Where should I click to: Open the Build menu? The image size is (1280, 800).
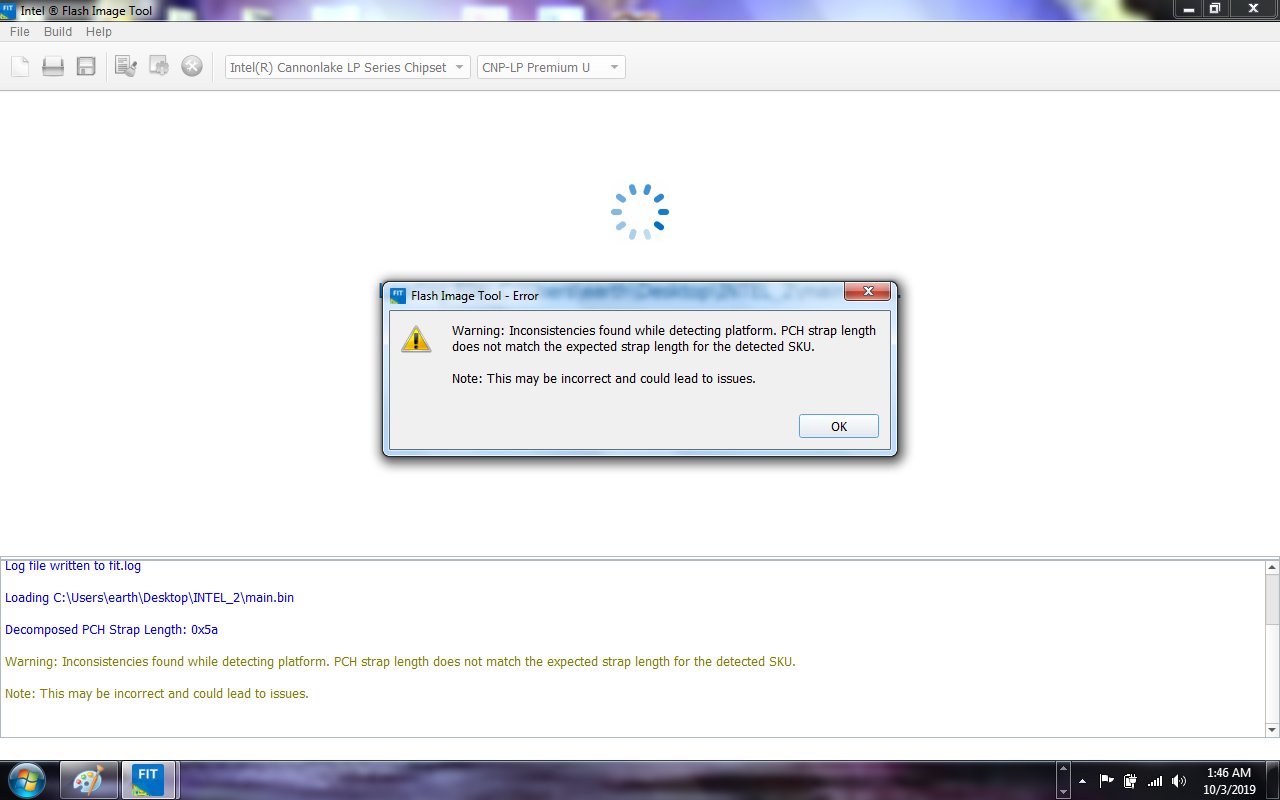coord(58,32)
